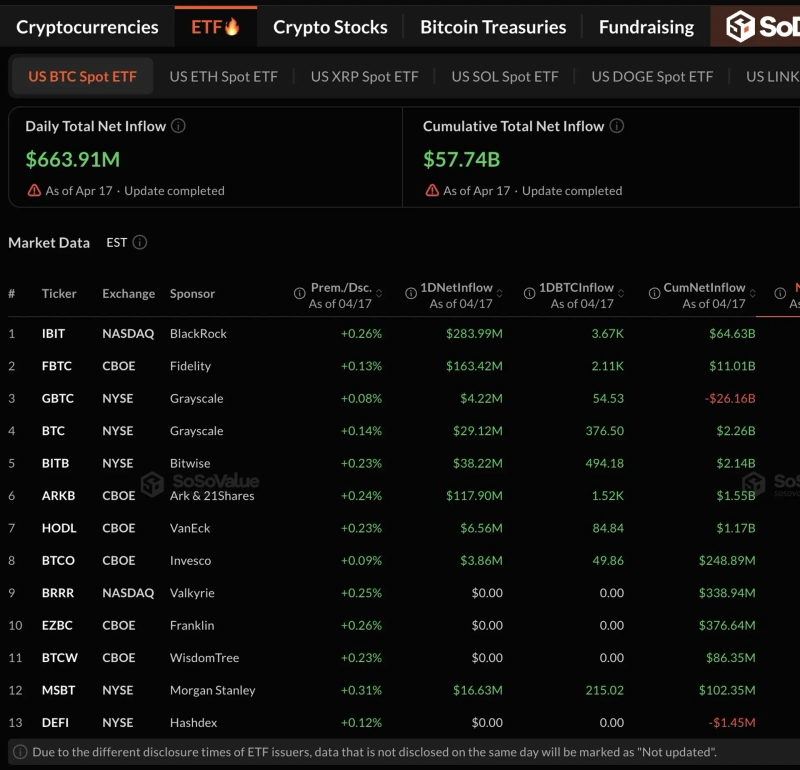Click warning icon under Daily Total Net Inflow
This screenshot has height=770, width=800.
pyautogui.click(x=34, y=190)
